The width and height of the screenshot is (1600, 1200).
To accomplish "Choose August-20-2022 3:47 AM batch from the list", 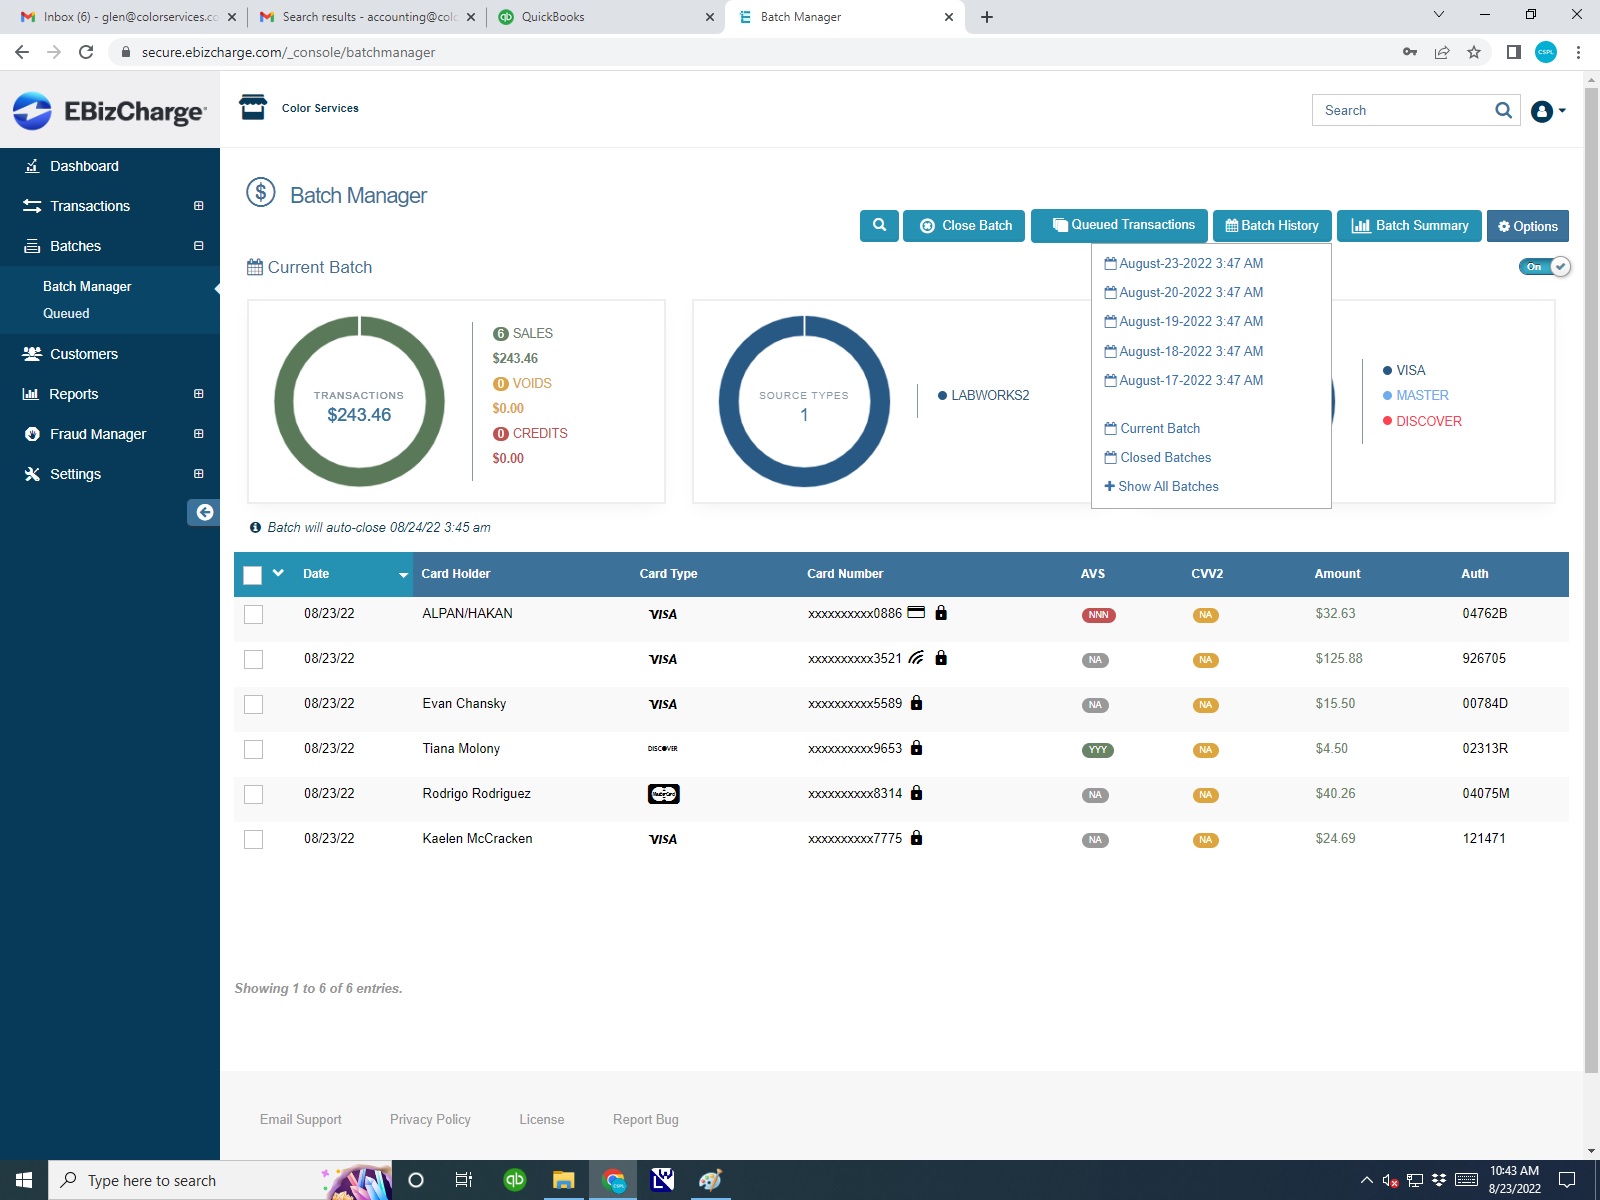I will point(1190,292).
